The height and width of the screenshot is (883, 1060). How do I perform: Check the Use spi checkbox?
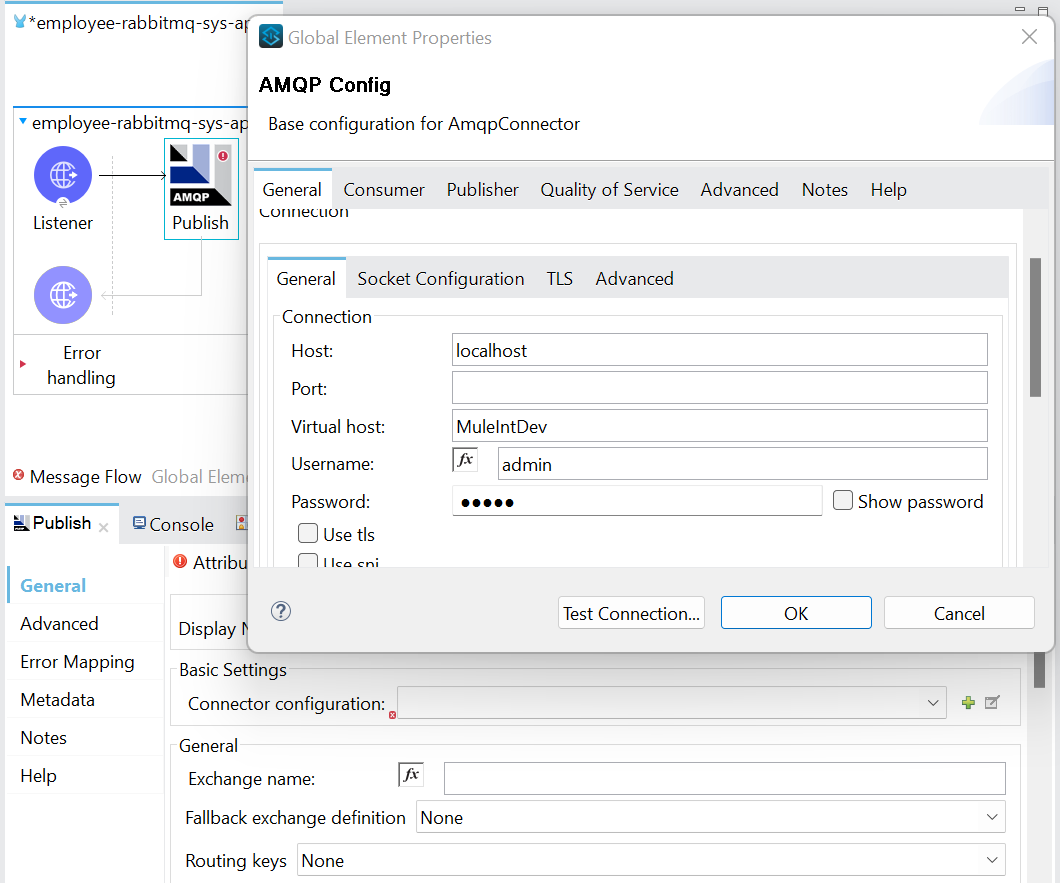click(308, 561)
